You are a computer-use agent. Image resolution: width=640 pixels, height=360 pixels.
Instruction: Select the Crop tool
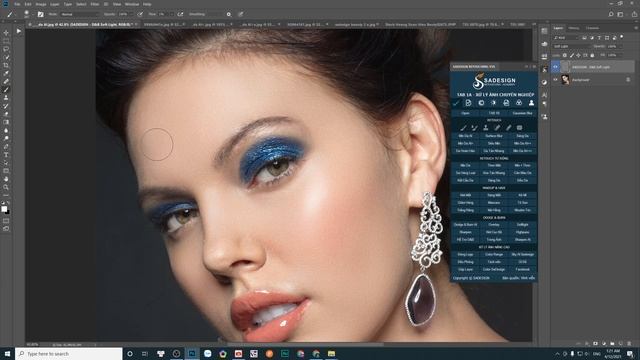[x=6, y=65]
